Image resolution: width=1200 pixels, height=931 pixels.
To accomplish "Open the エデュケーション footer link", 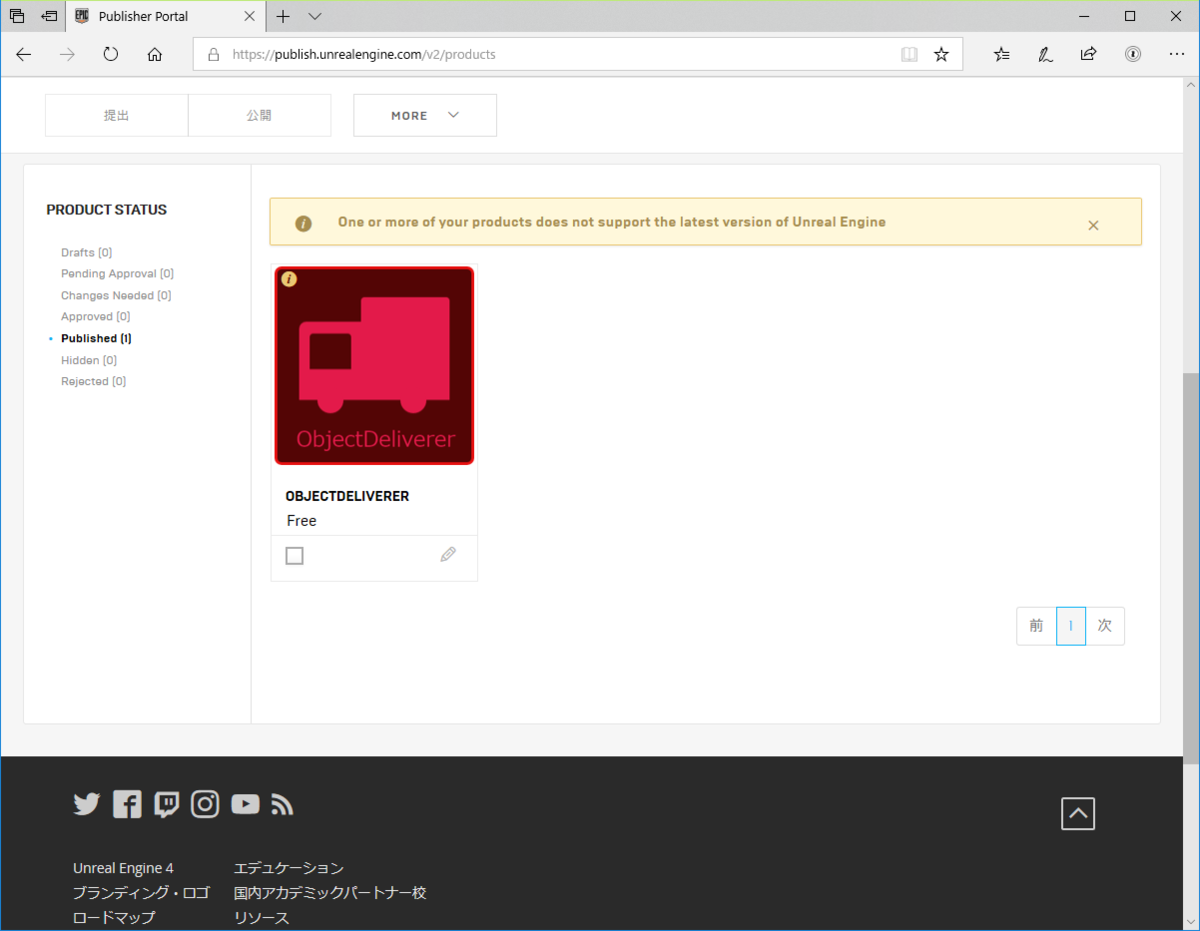I will click(289, 868).
